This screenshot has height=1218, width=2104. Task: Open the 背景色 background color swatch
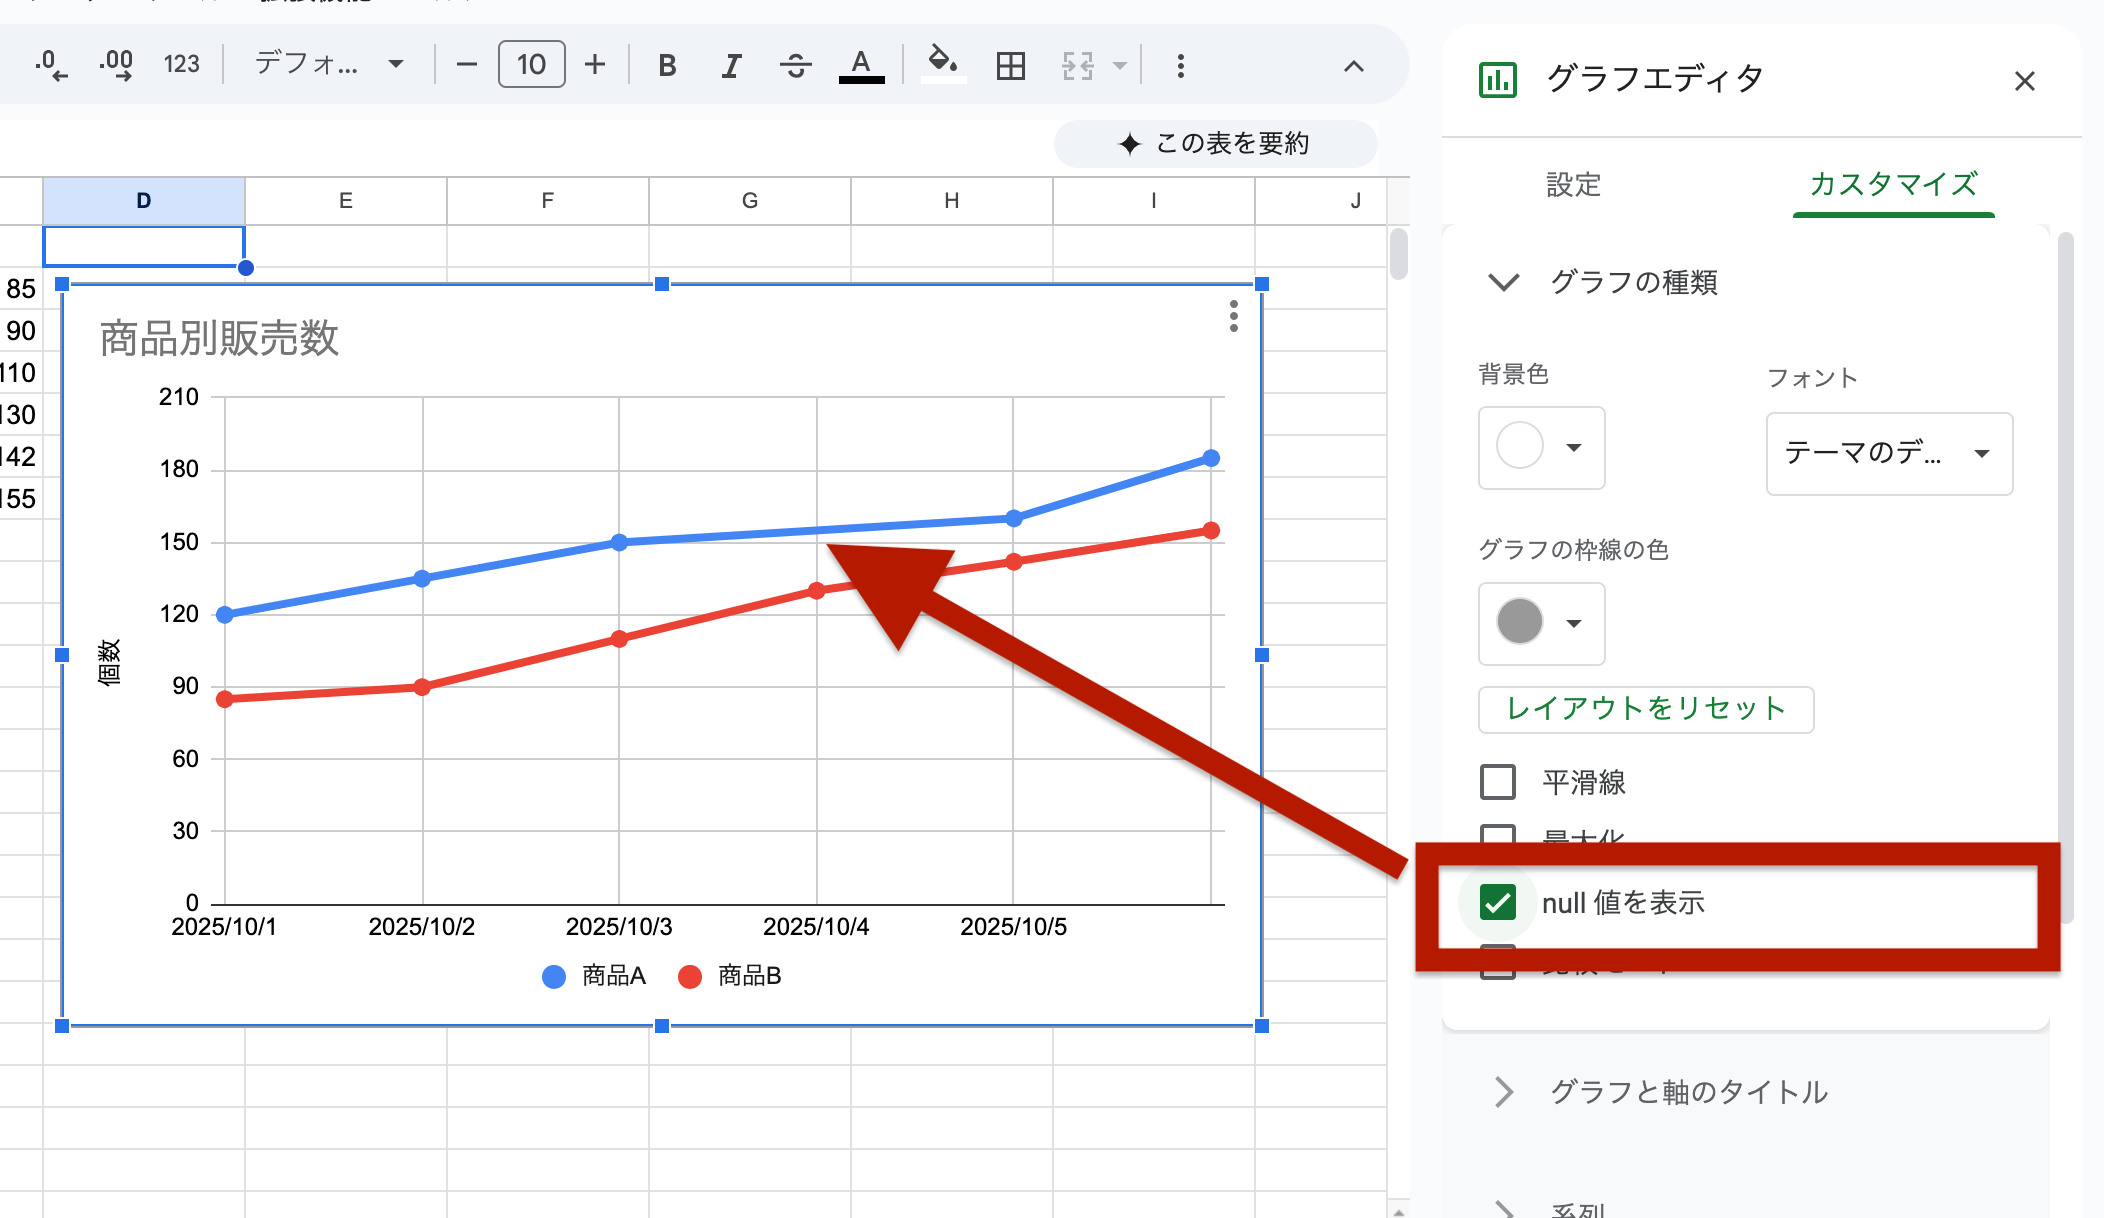[1540, 448]
